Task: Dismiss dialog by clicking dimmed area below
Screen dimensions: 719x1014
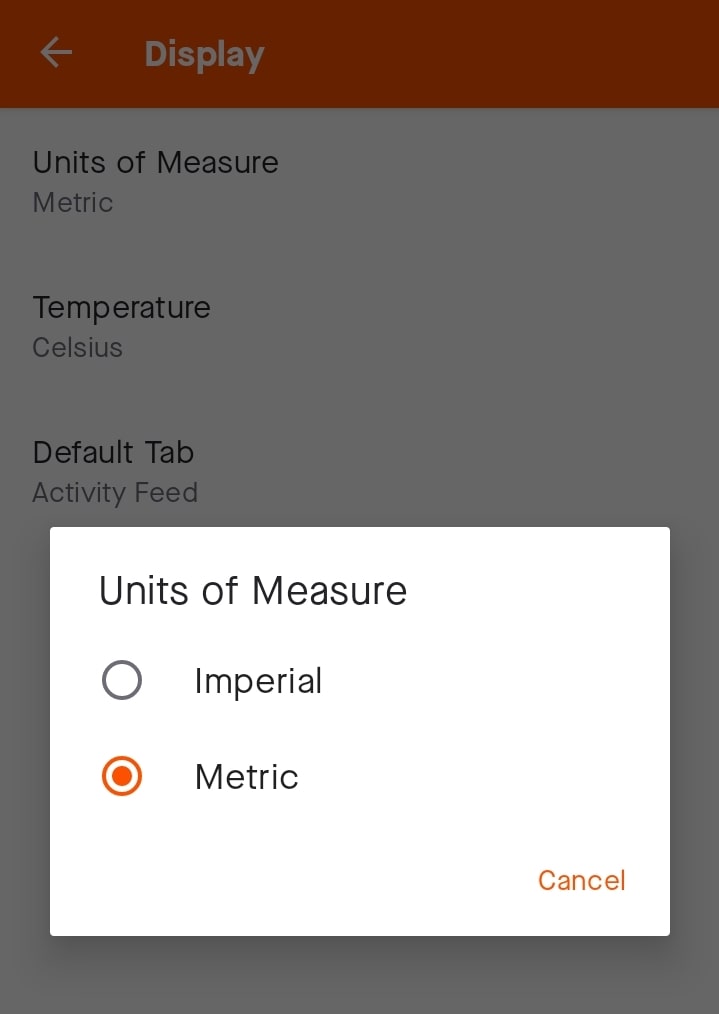Action: coord(360,977)
